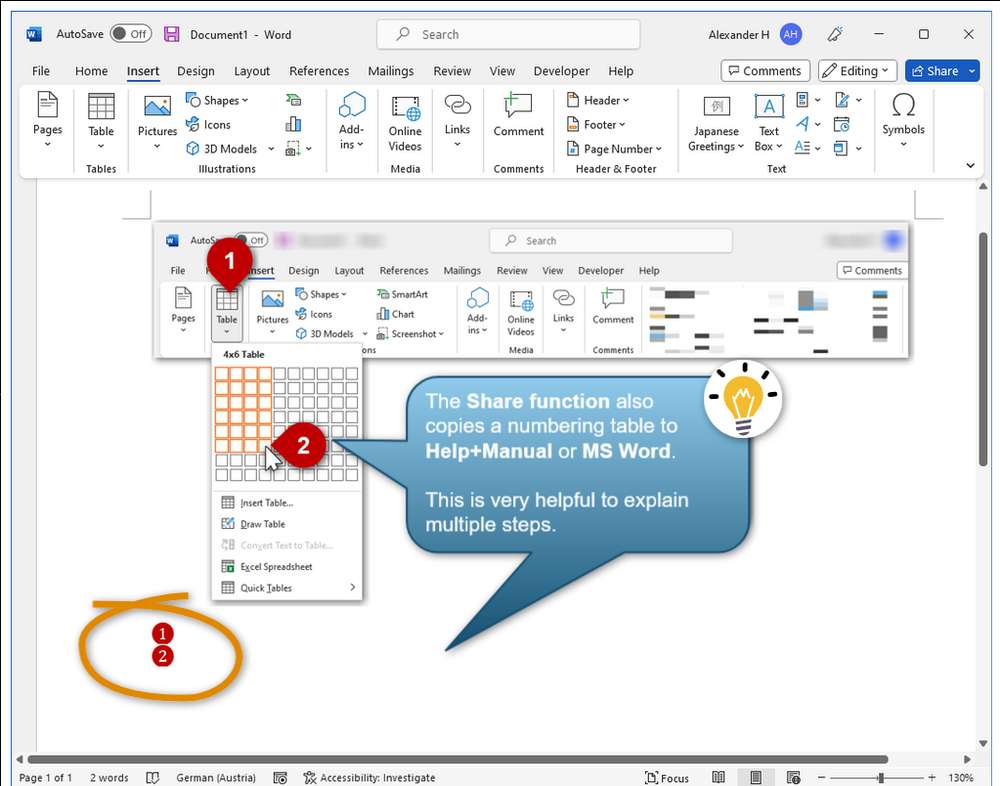Image resolution: width=1000 pixels, height=786 pixels.
Task: Collapse the ribbon with the chevron
Action: click(x=970, y=165)
